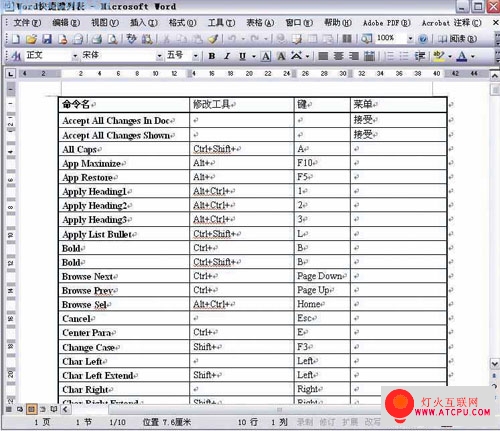The image size is (500, 431).
Task: Open Microsoft Word Help question mark icon
Action: pos(423,39)
